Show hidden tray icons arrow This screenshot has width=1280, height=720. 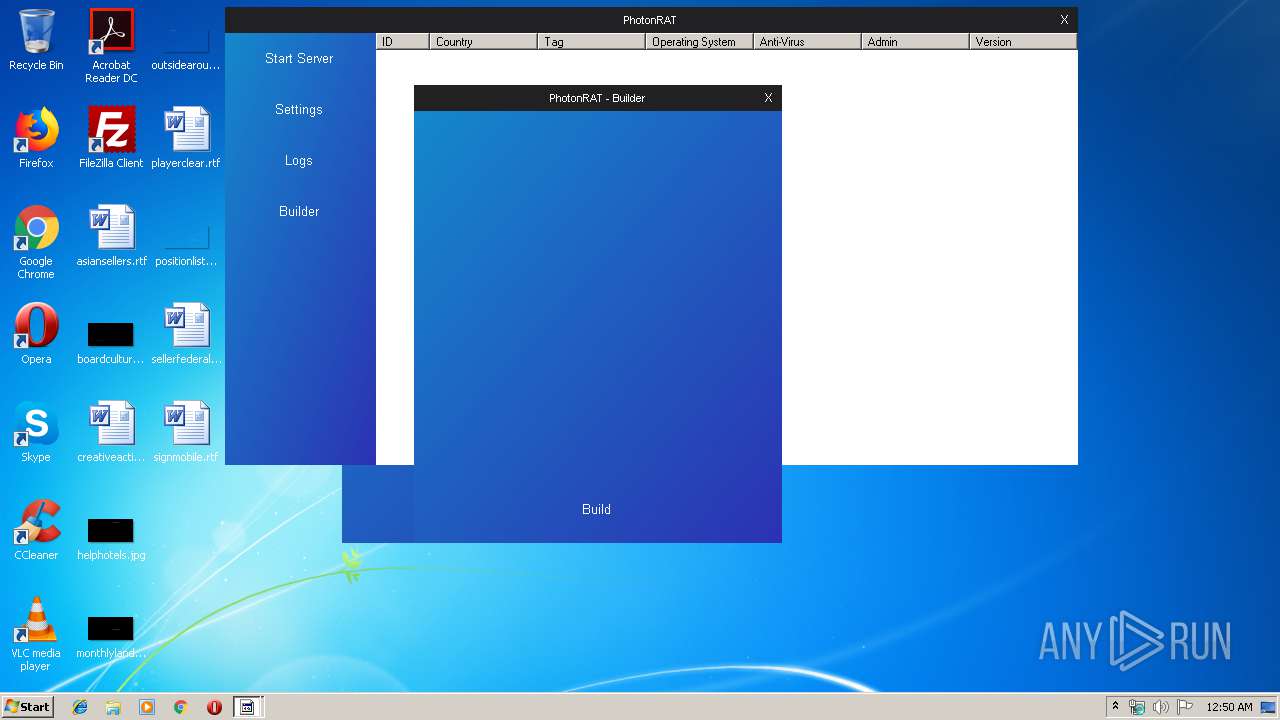(1115, 707)
